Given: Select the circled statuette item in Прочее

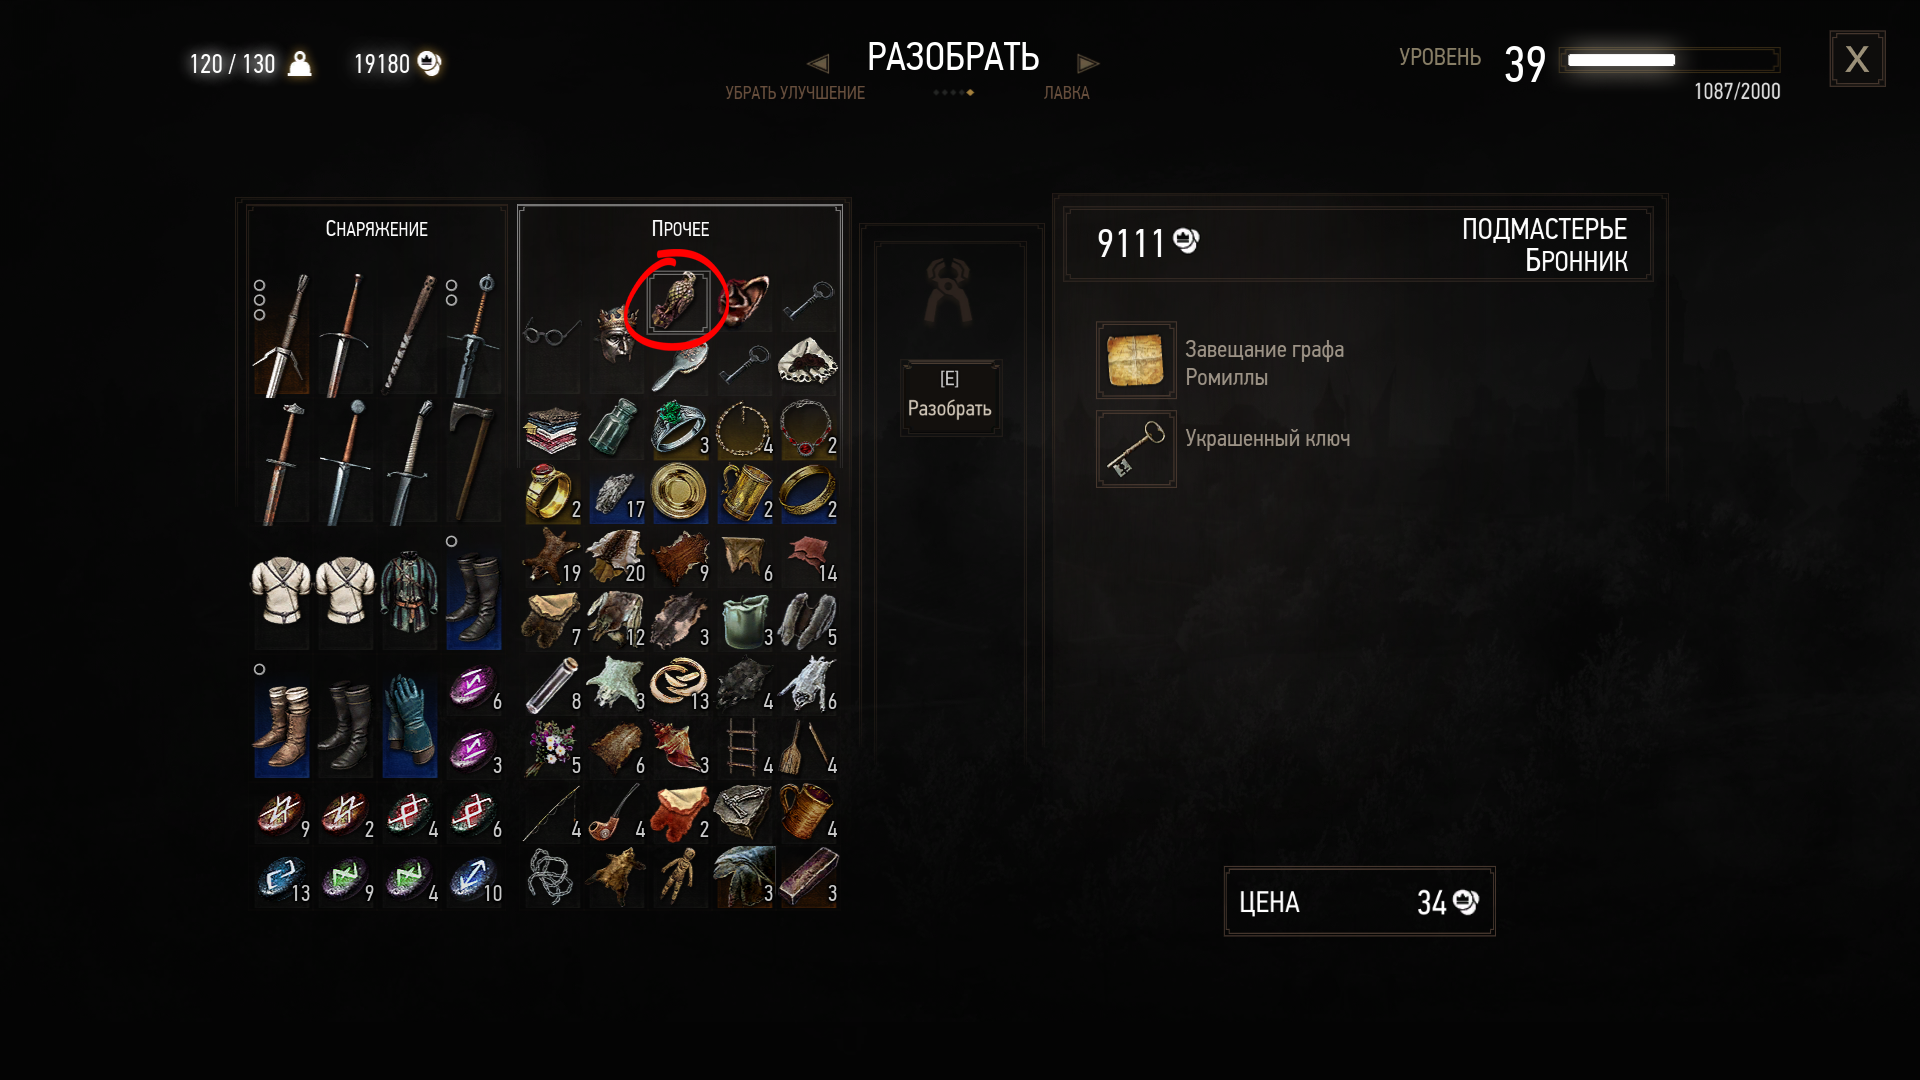Looking at the screenshot, I should 679,302.
